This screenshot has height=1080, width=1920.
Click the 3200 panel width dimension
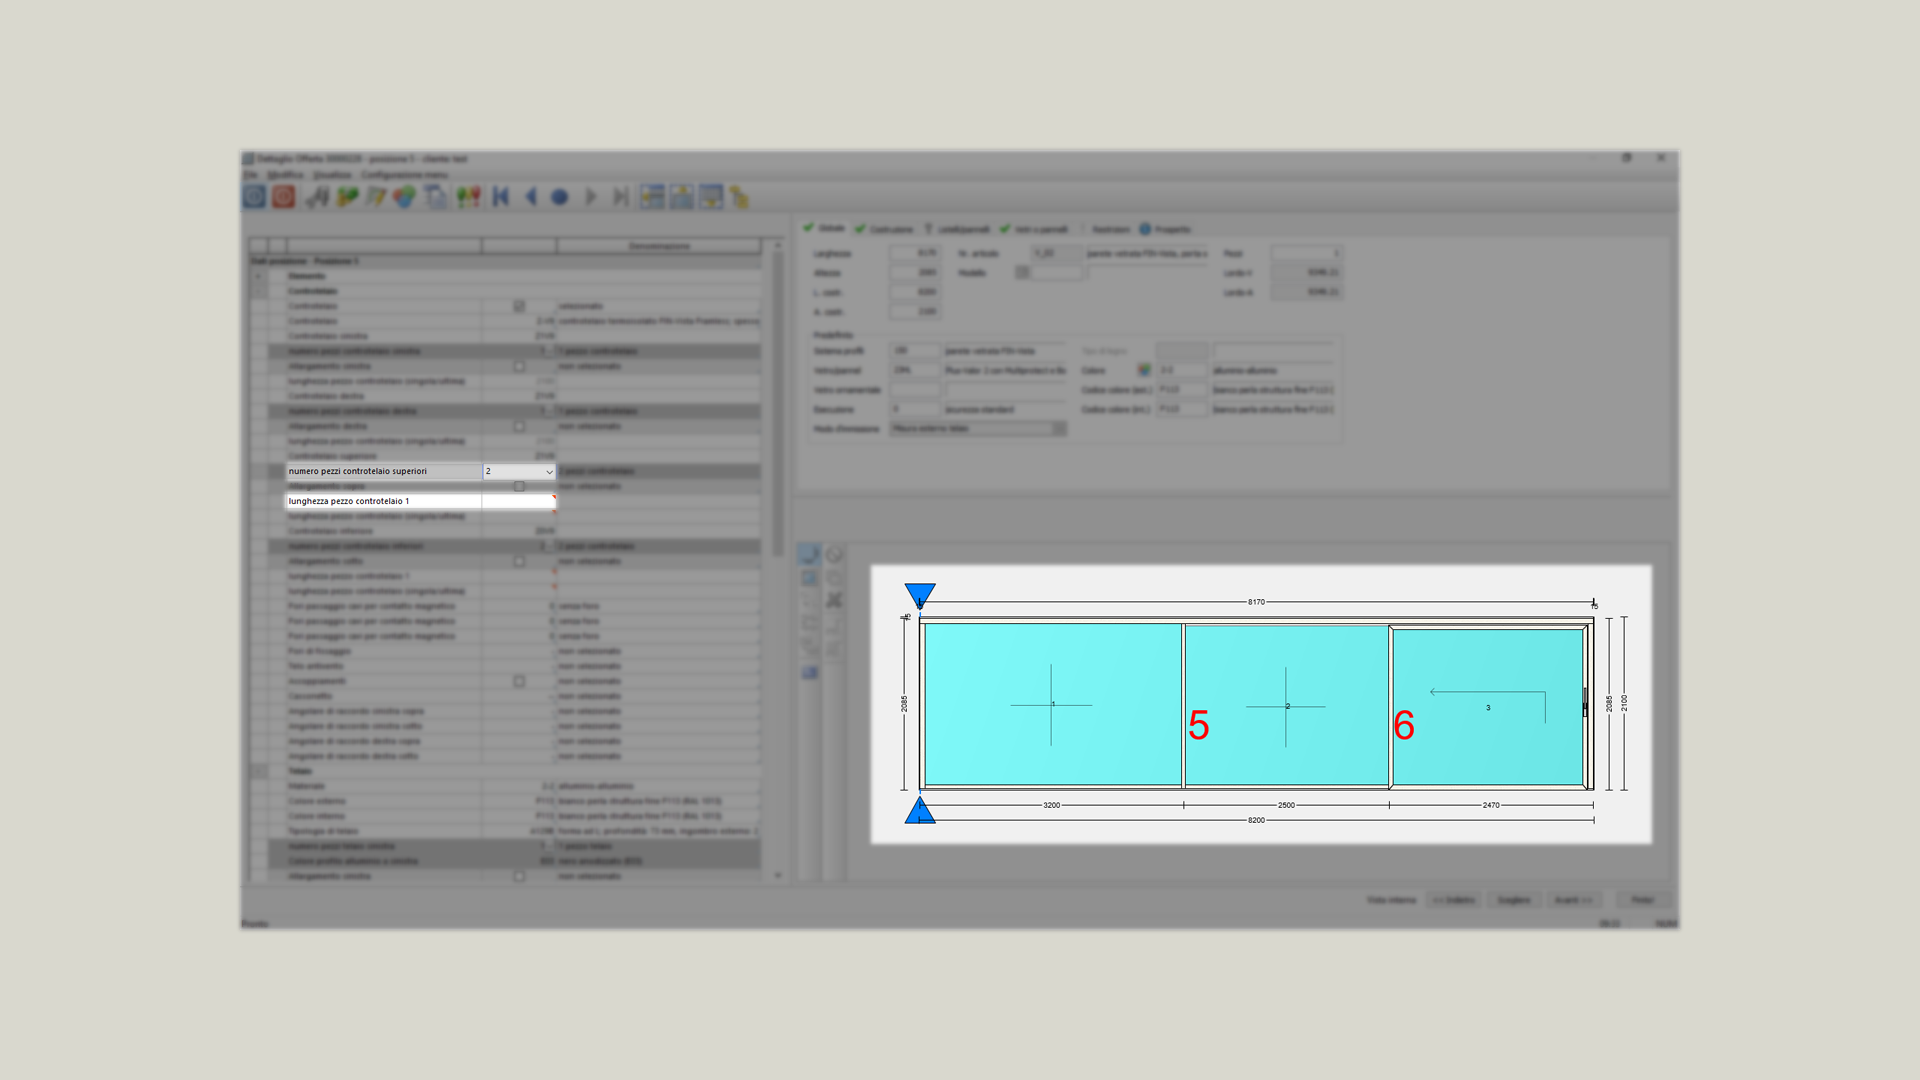point(1051,805)
